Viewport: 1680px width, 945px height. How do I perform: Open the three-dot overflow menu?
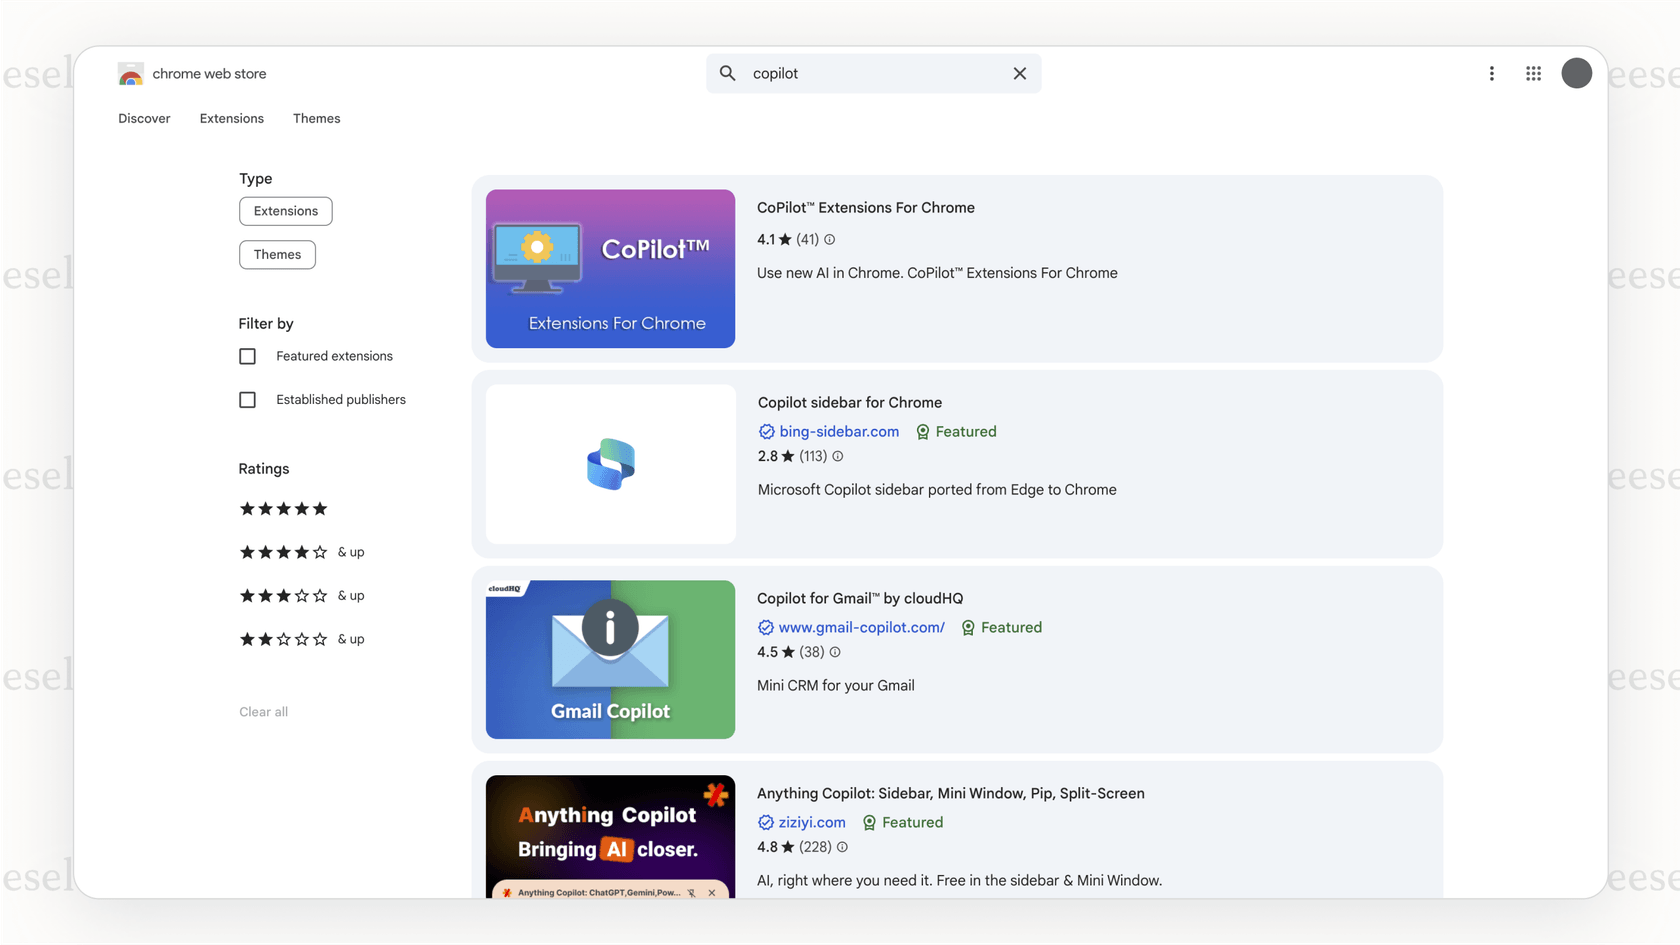(x=1491, y=73)
